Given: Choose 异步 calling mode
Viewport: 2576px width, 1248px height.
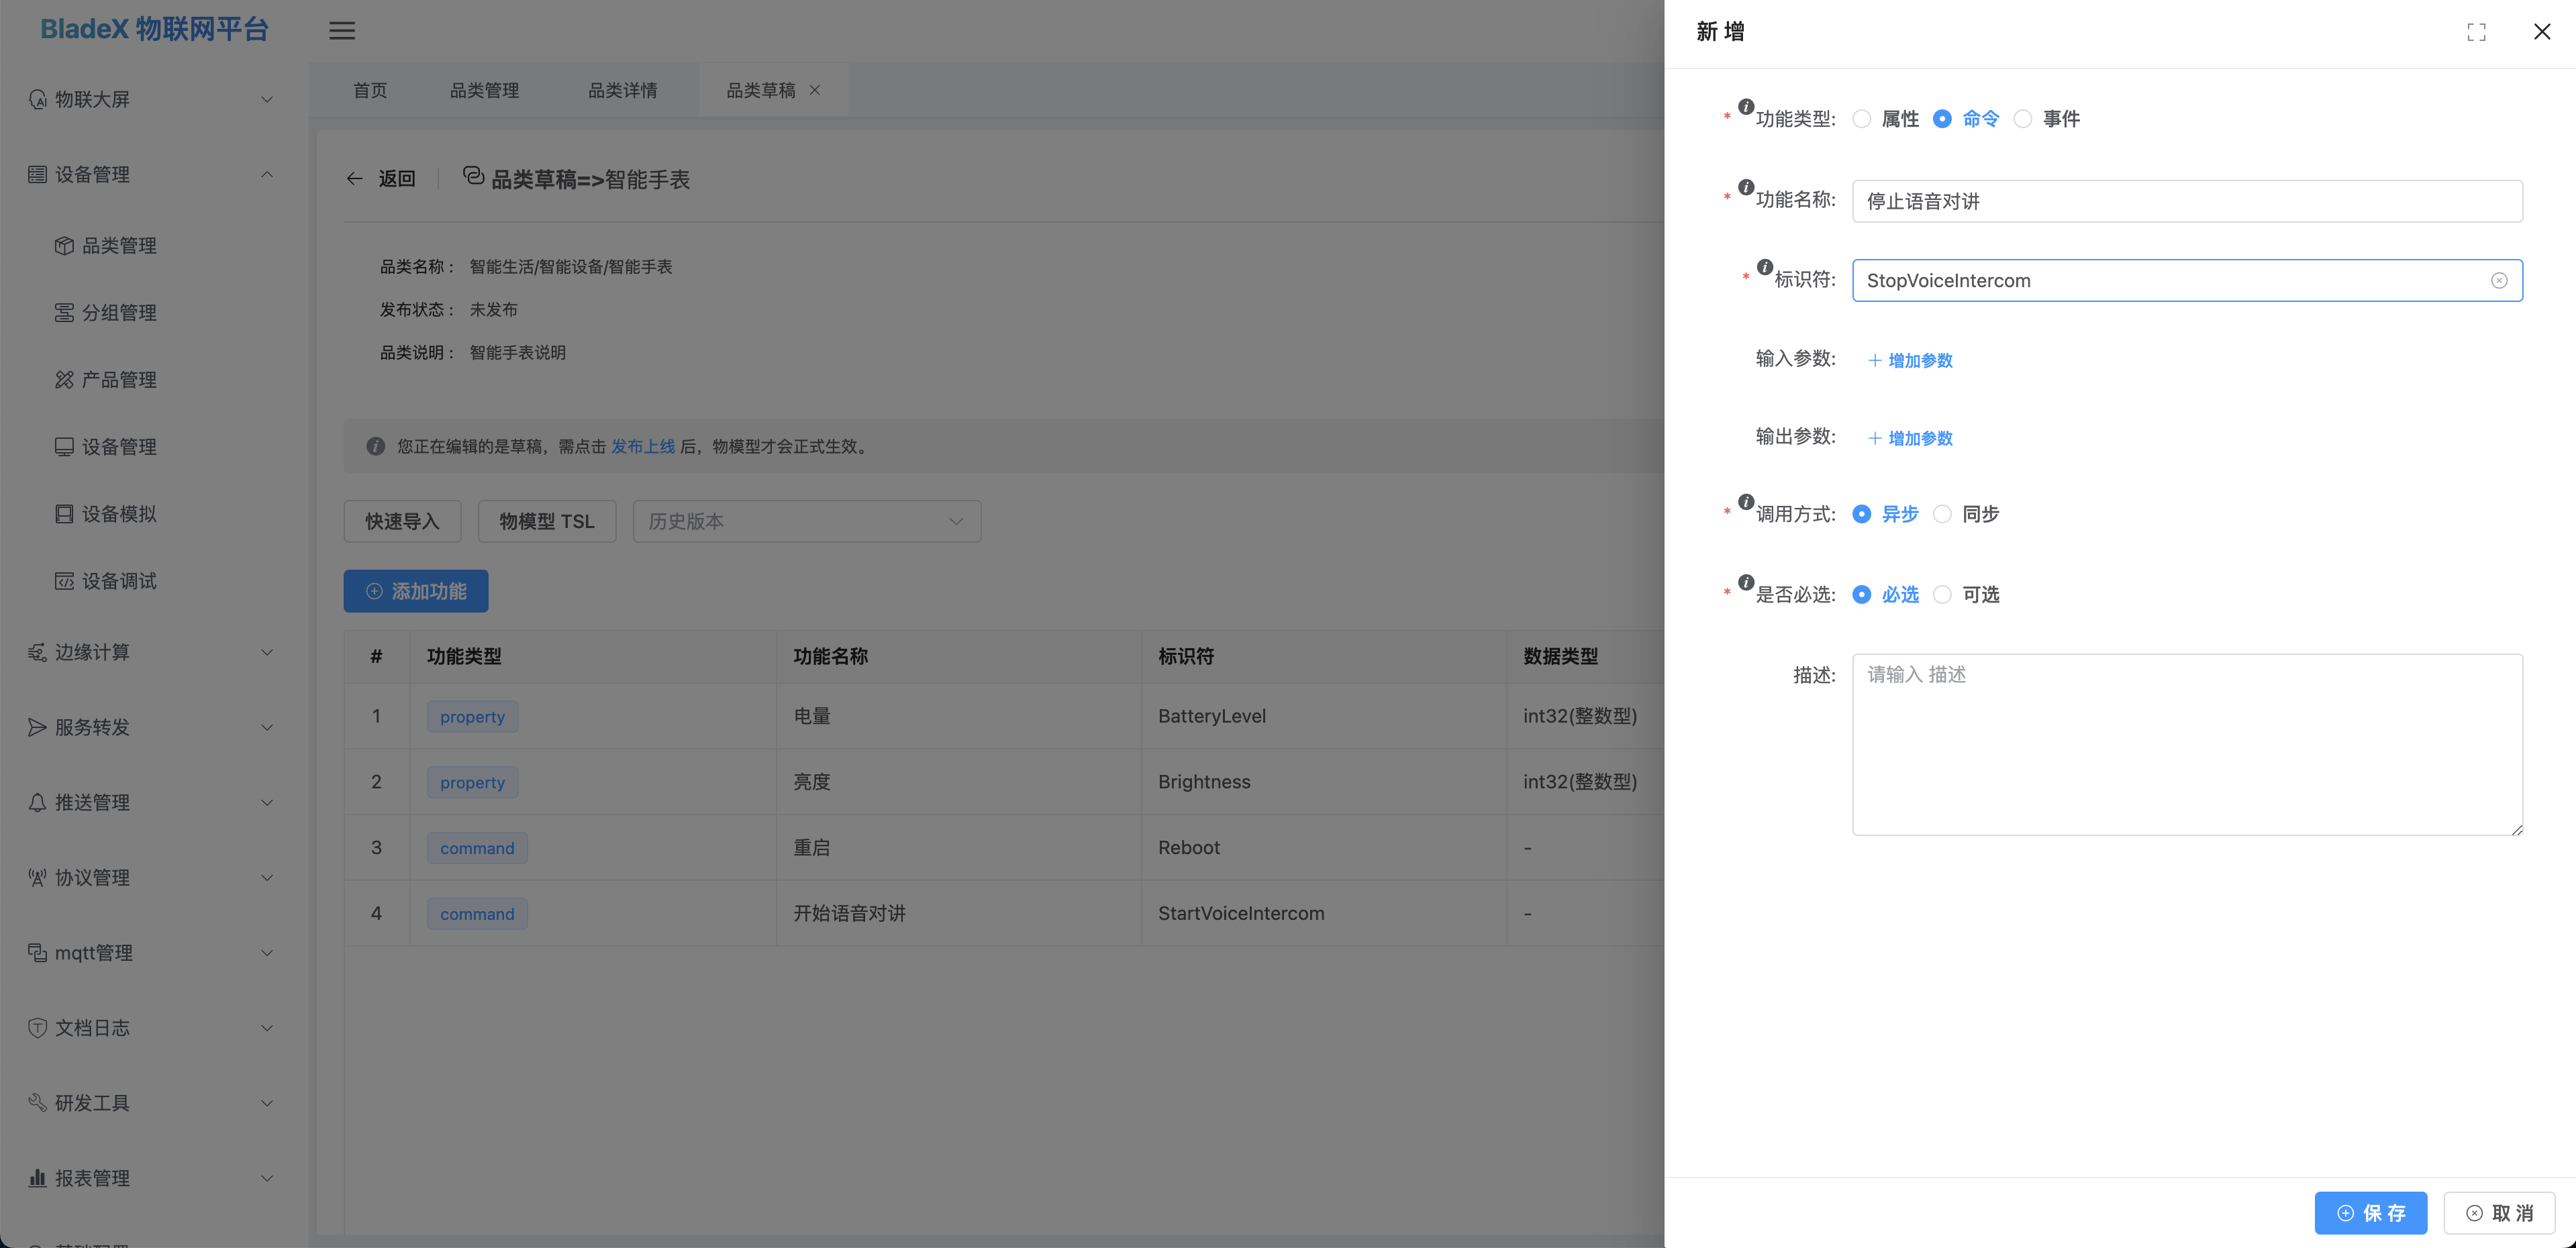Looking at the screenshot, I should click(x=1861, y=514).
